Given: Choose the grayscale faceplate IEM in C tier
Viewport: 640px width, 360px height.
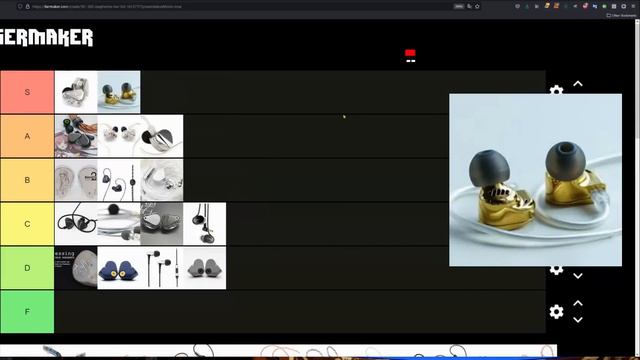Looking at the screenshot, I should (x=162, y=224).
